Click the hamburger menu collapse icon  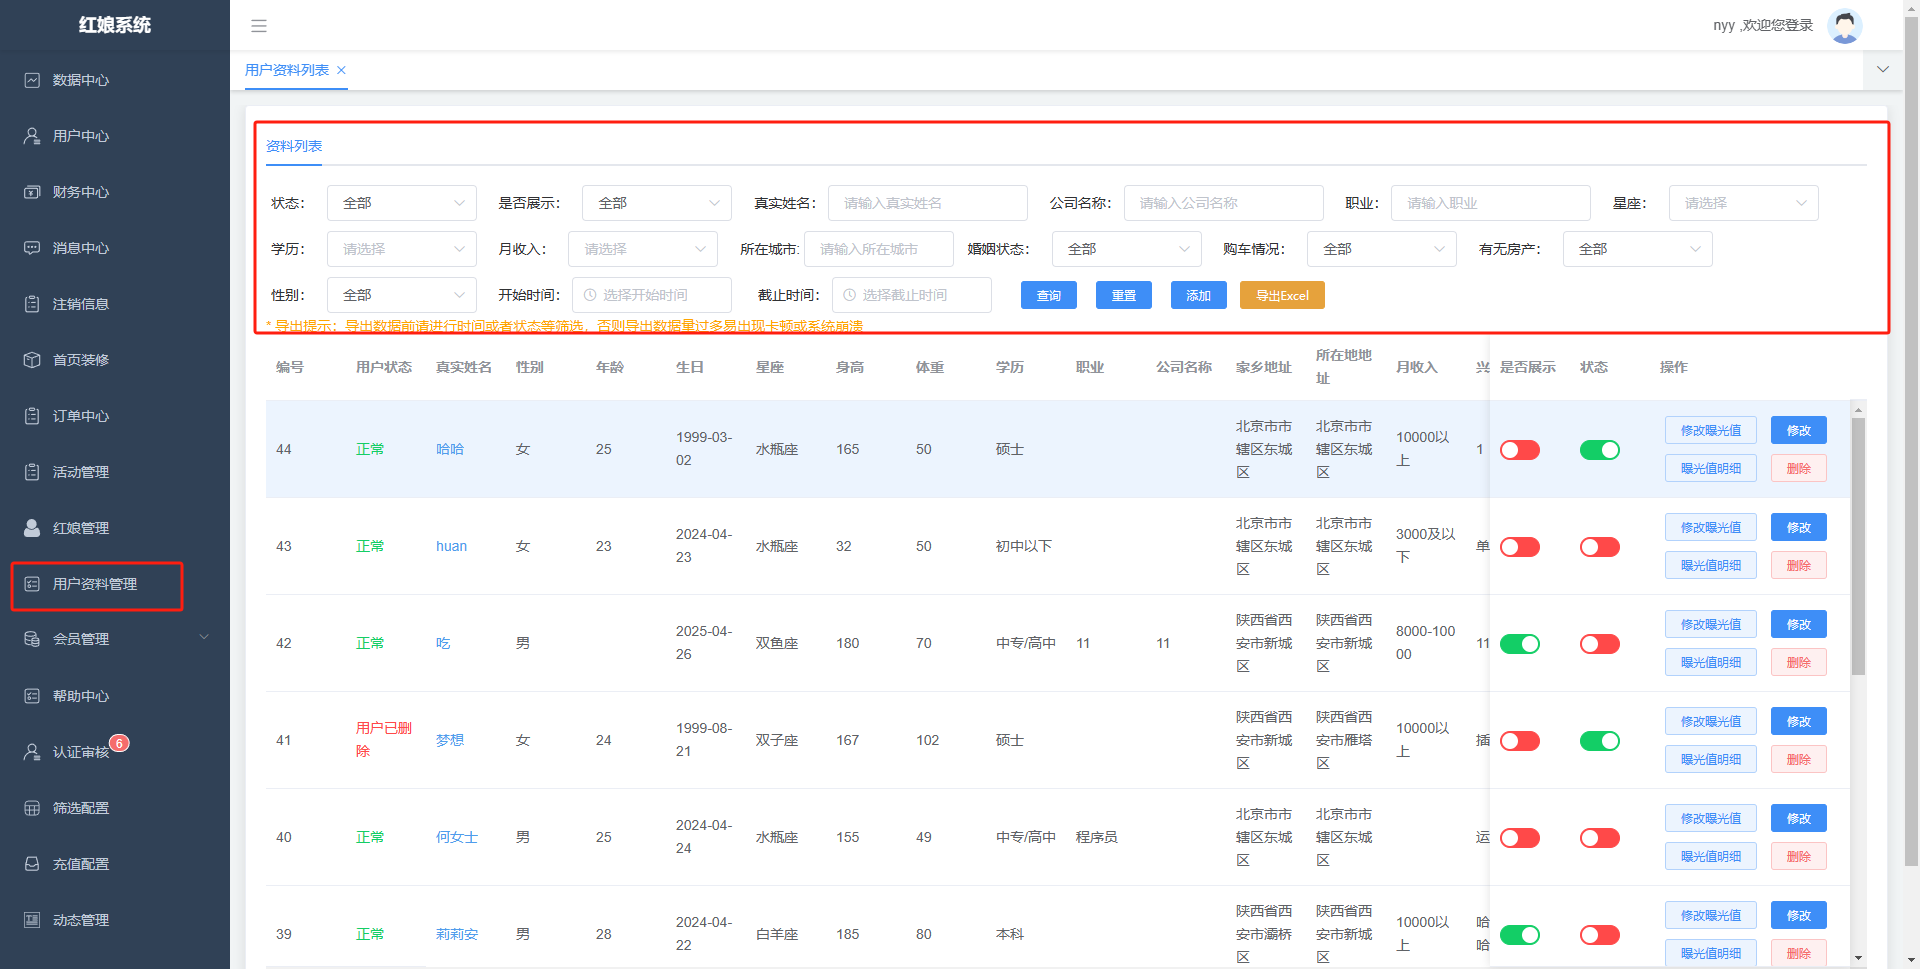pyautogui.click(x=259, y=26)
